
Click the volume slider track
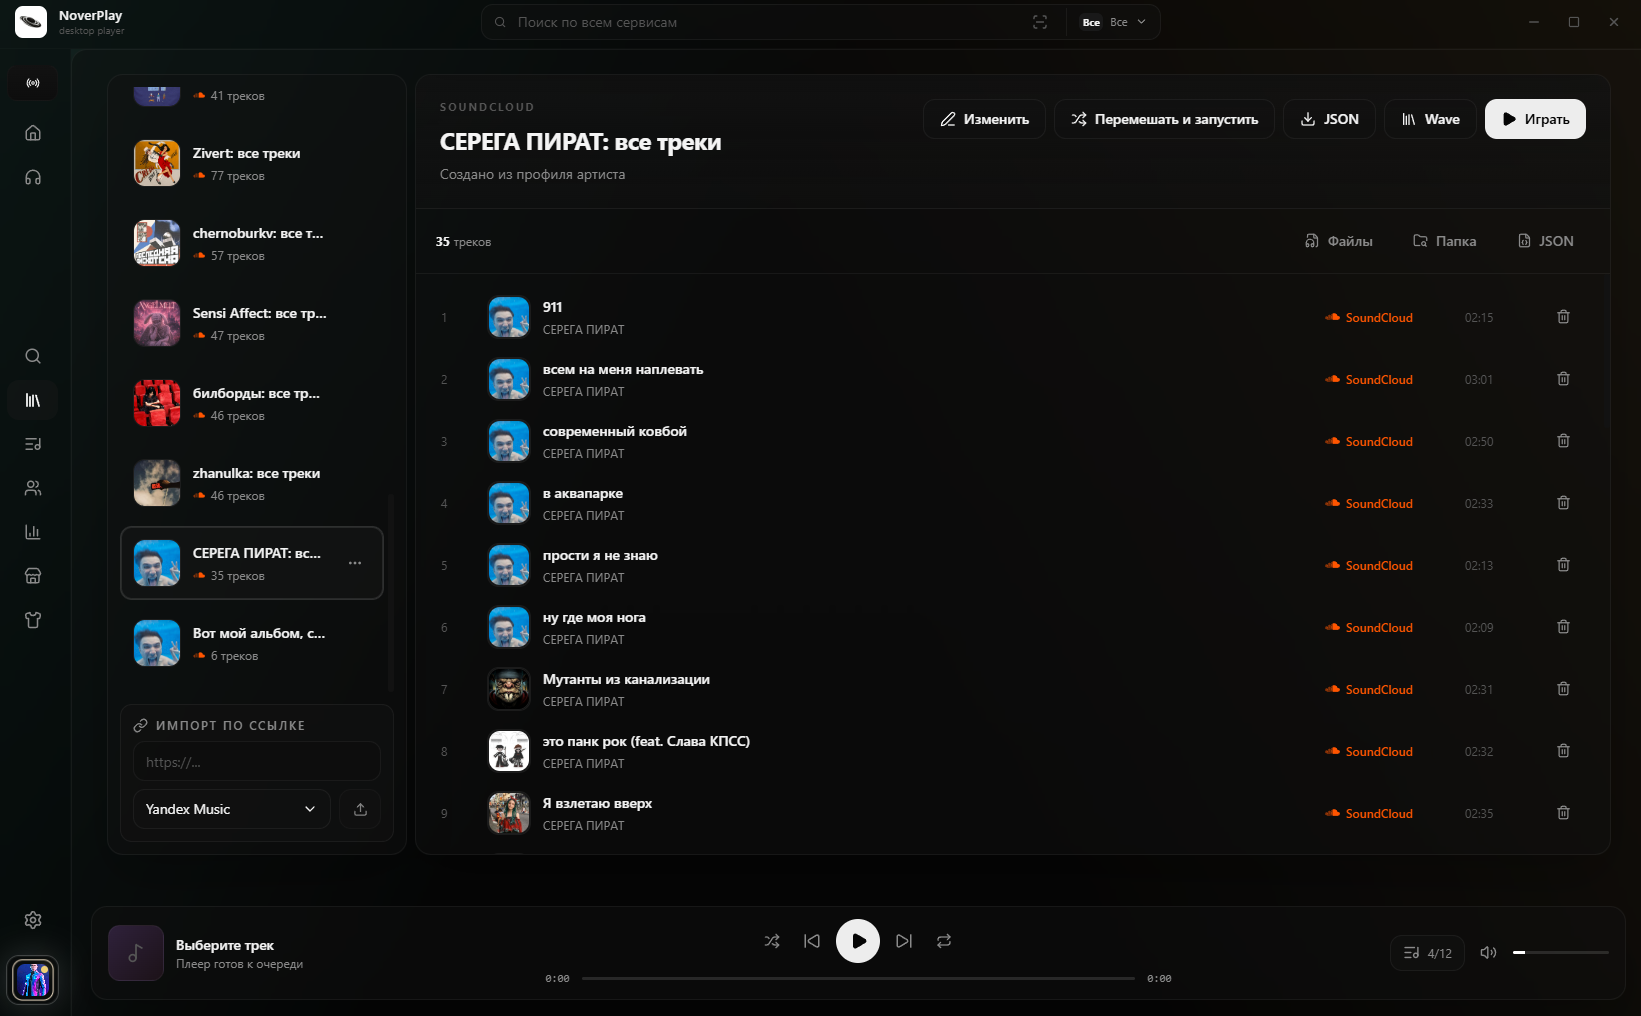click(x=1561, y=953)
